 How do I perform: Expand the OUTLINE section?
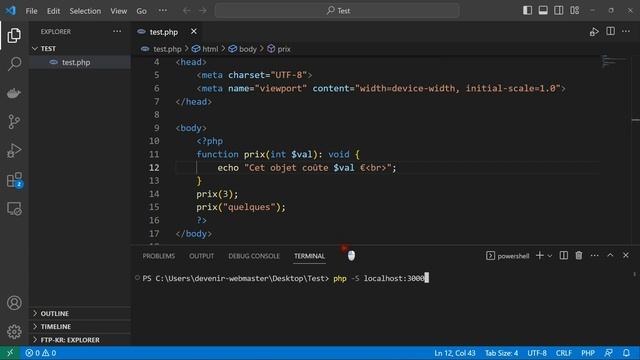pos(80,313)
